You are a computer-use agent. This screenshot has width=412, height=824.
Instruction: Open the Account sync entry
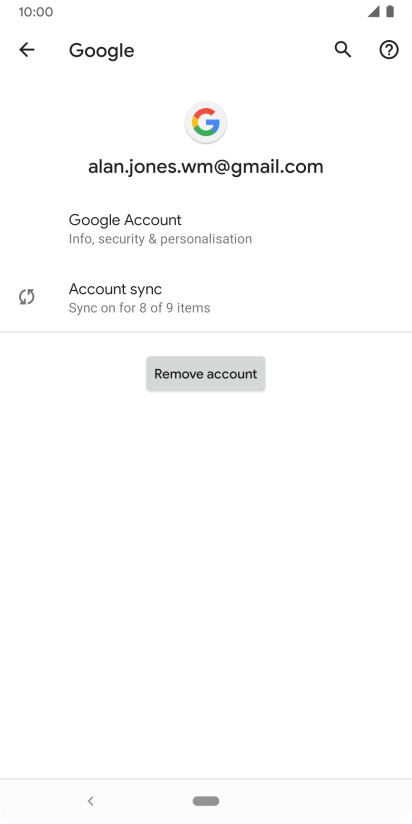coord(206,297)
